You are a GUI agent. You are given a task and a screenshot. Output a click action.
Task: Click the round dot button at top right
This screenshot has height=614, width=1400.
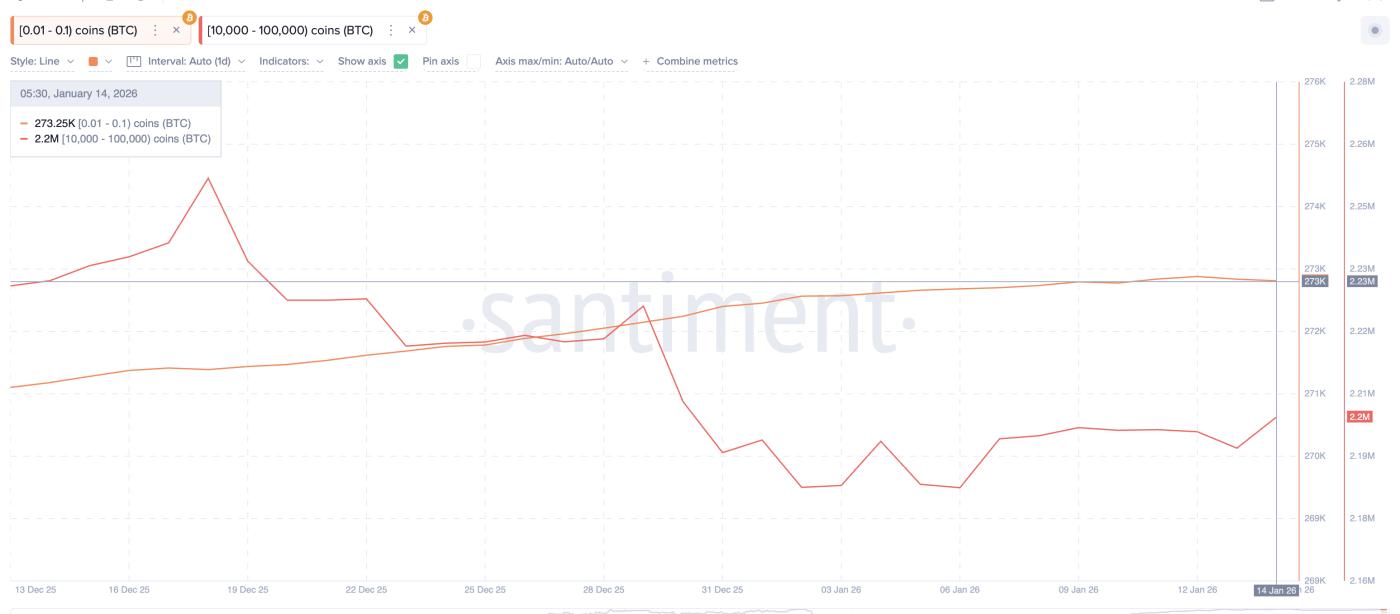tap(1376, 31)
